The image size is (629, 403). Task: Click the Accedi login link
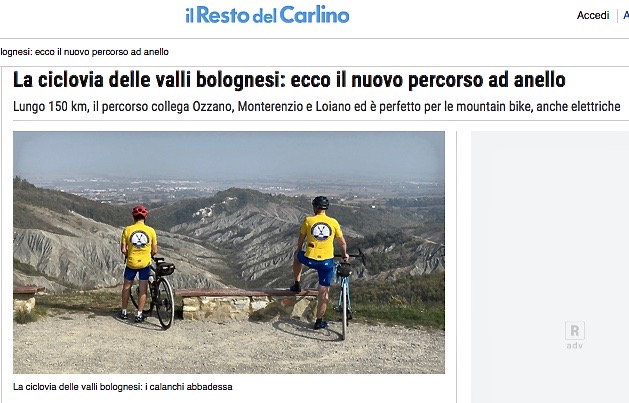click(593, 15)
